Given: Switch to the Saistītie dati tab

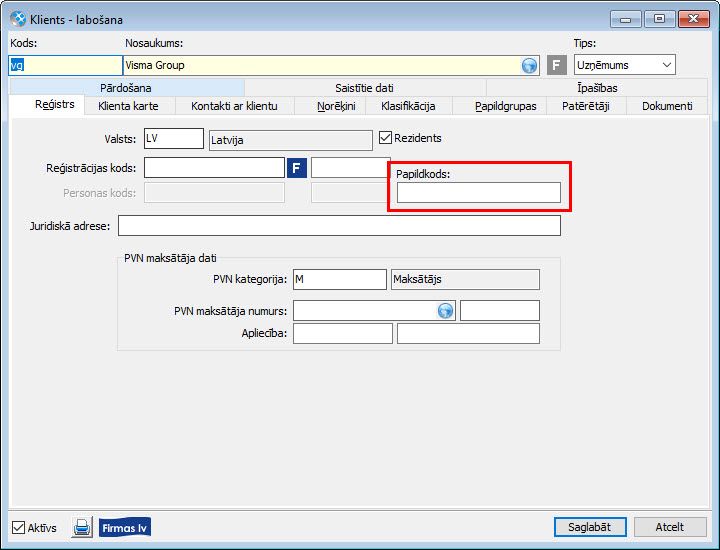Looking at the screenshot, I should (364, 88).
